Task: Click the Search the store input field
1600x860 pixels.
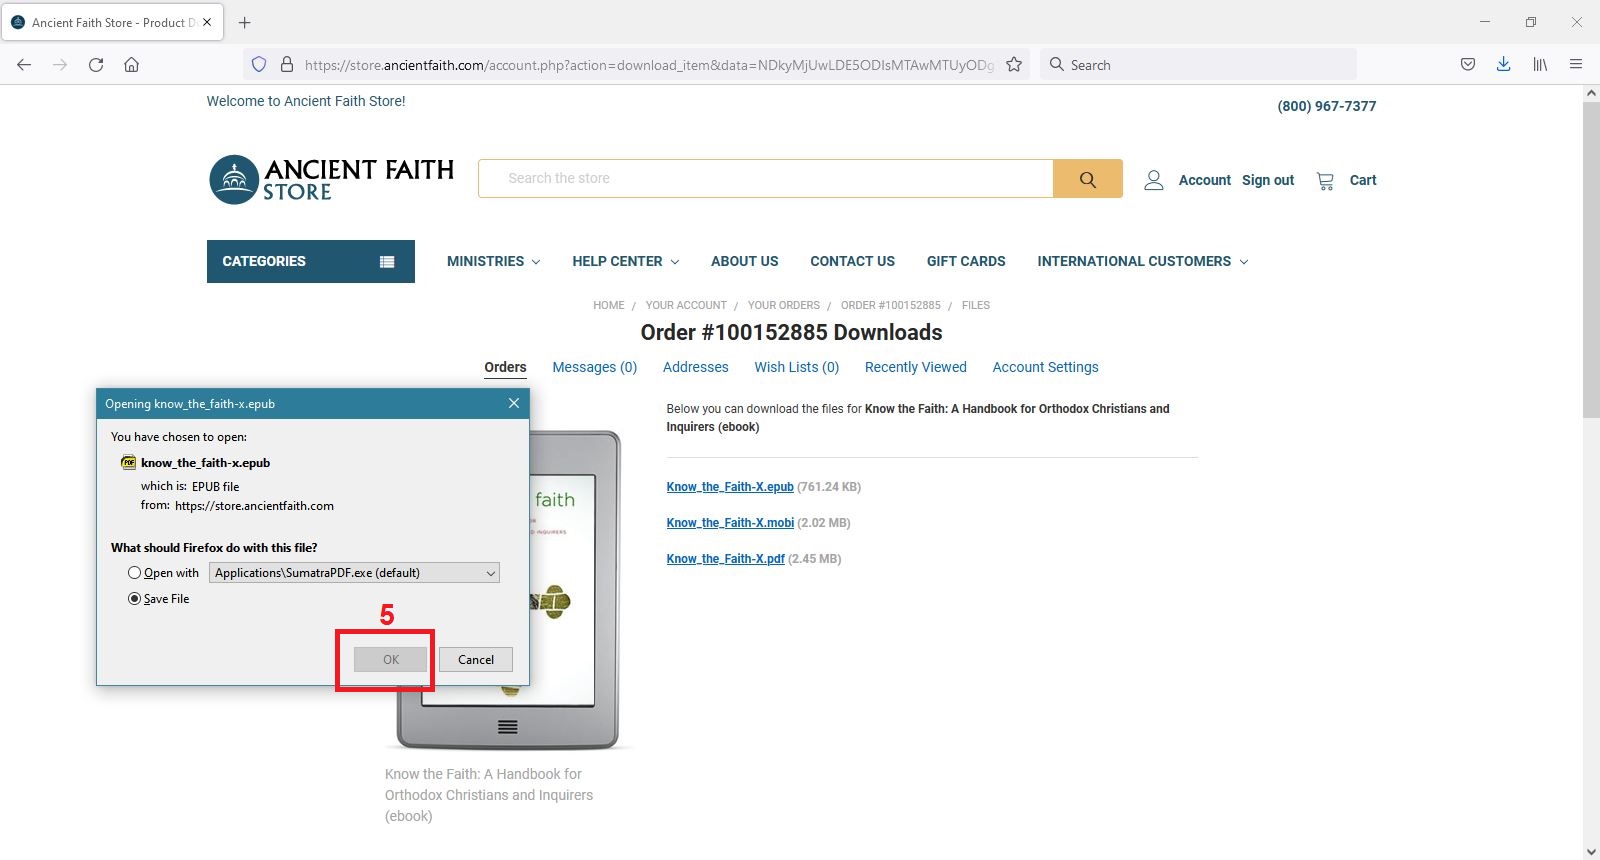Action: click(x=765, y=179)
